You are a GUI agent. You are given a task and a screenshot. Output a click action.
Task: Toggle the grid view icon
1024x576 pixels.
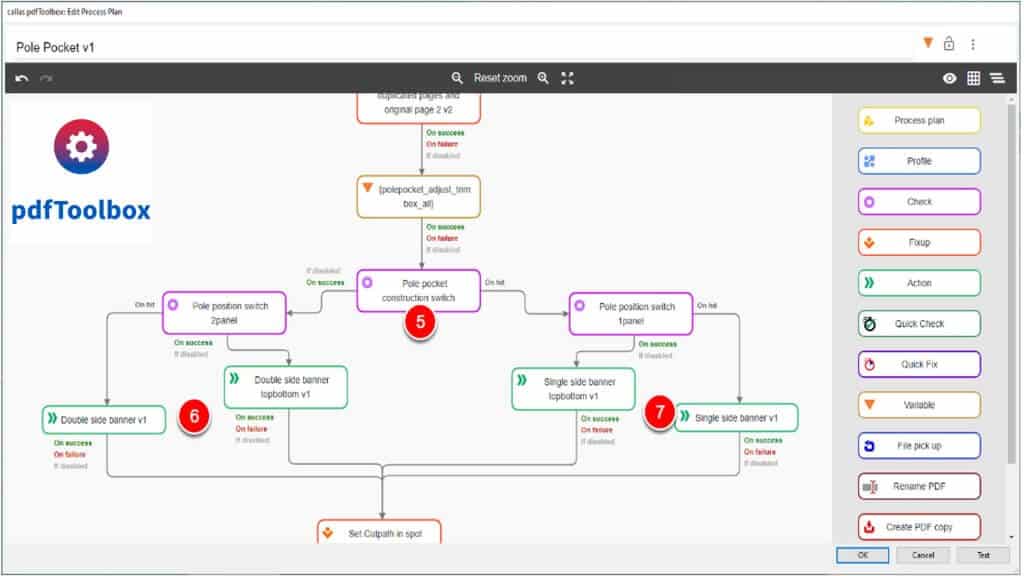coord(973,78)
